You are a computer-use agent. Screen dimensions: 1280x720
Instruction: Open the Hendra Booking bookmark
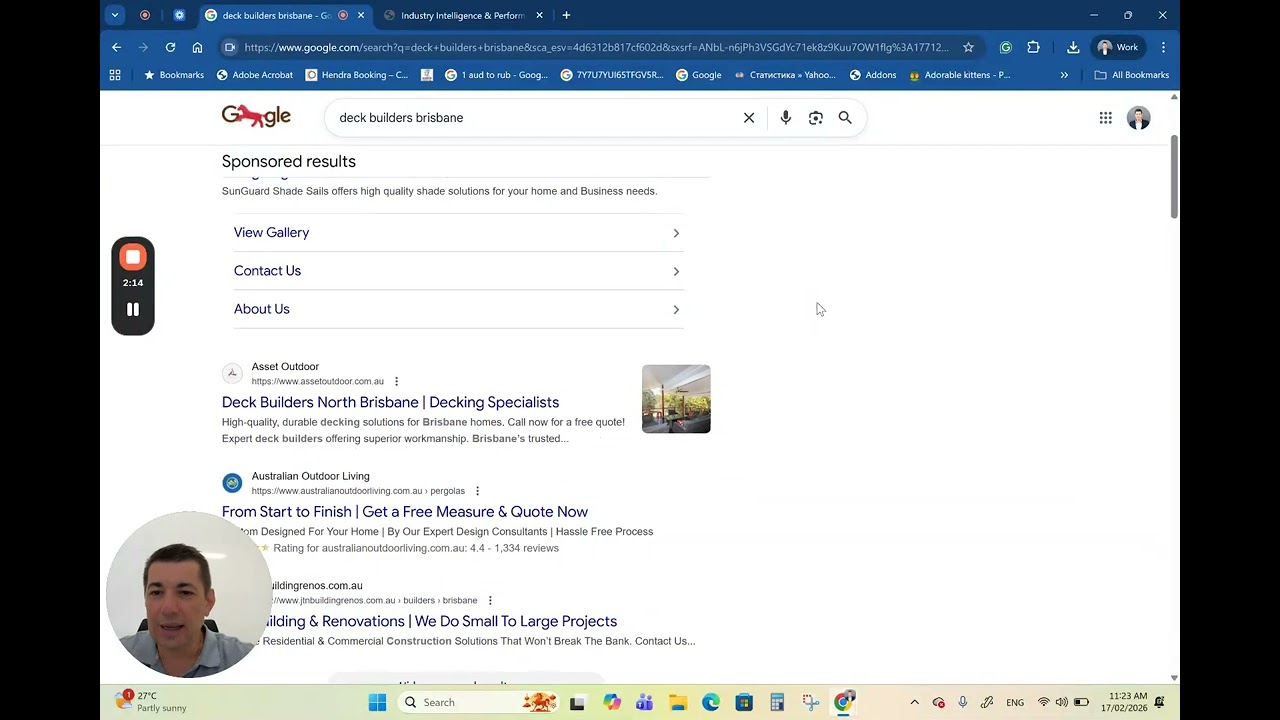point(357,75)
